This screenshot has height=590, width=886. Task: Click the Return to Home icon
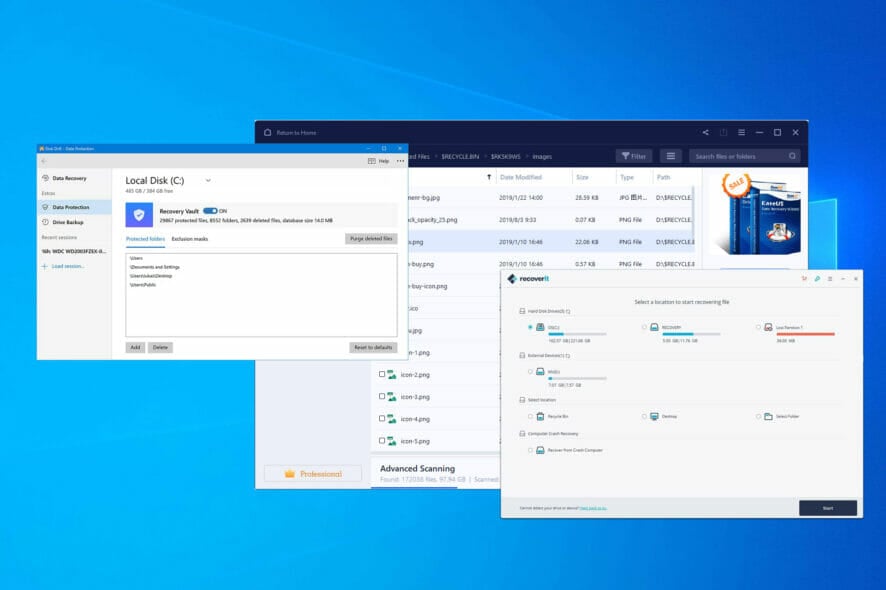[x=268, y=132]
